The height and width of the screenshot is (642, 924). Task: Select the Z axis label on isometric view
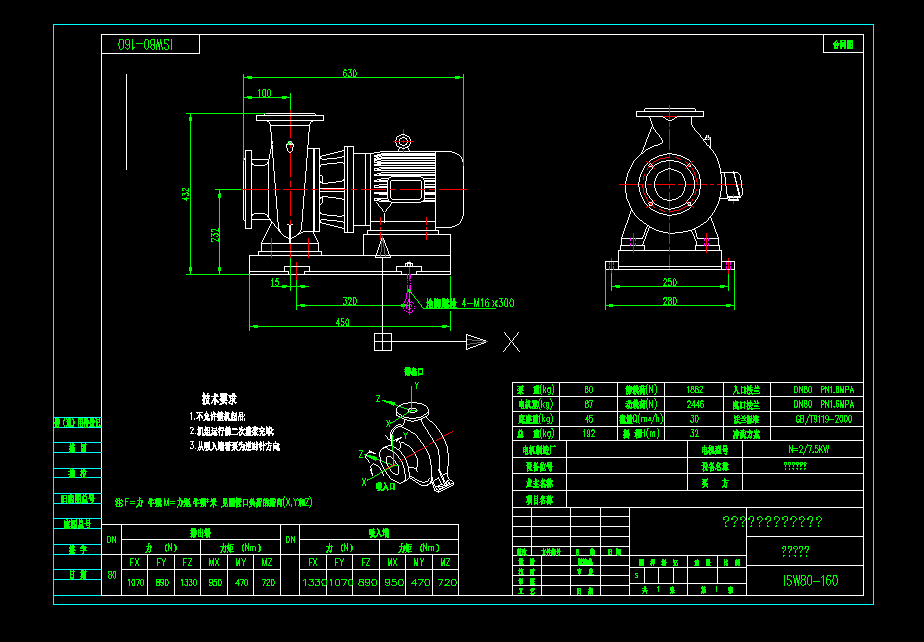[378, 400]
